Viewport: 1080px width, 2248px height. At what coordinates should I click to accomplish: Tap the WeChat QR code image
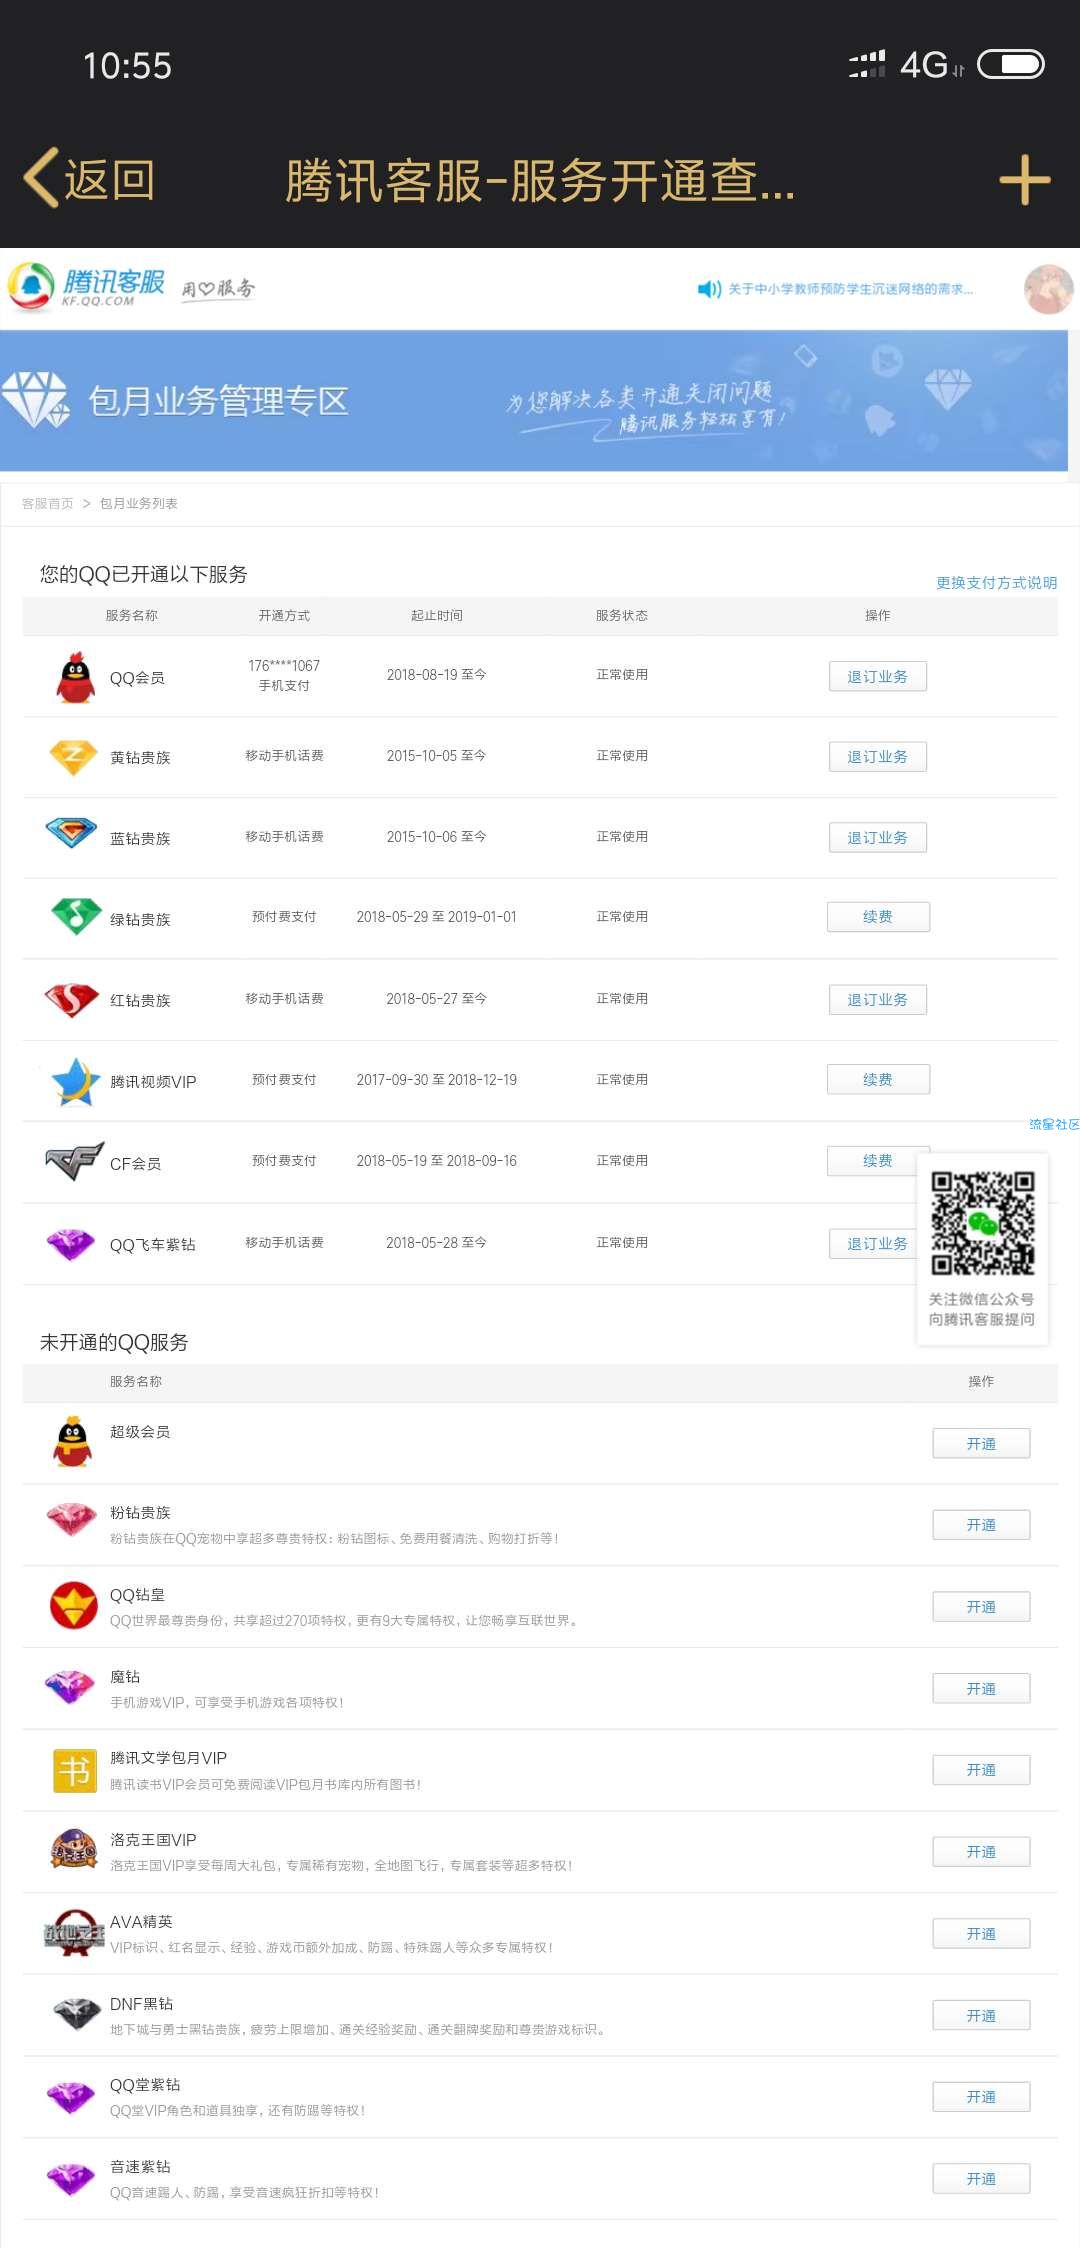pyautogui.click(x=982, y=1223)
